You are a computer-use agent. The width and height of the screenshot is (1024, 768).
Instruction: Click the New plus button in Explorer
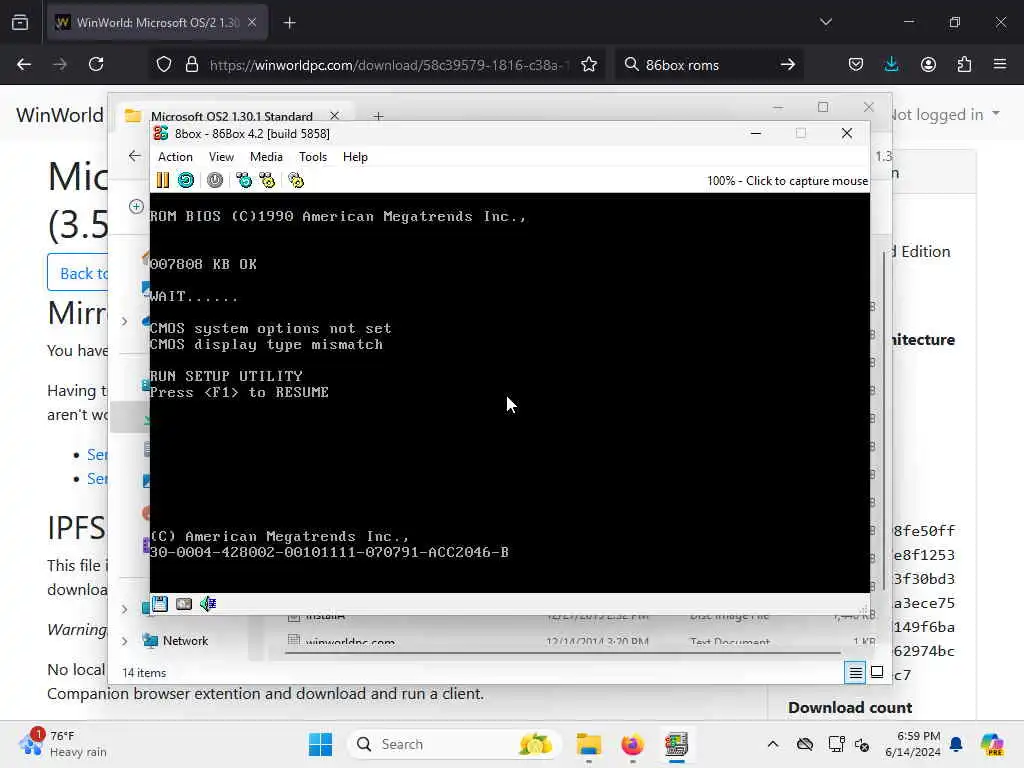pyautogui.click(x=136, y=206)
